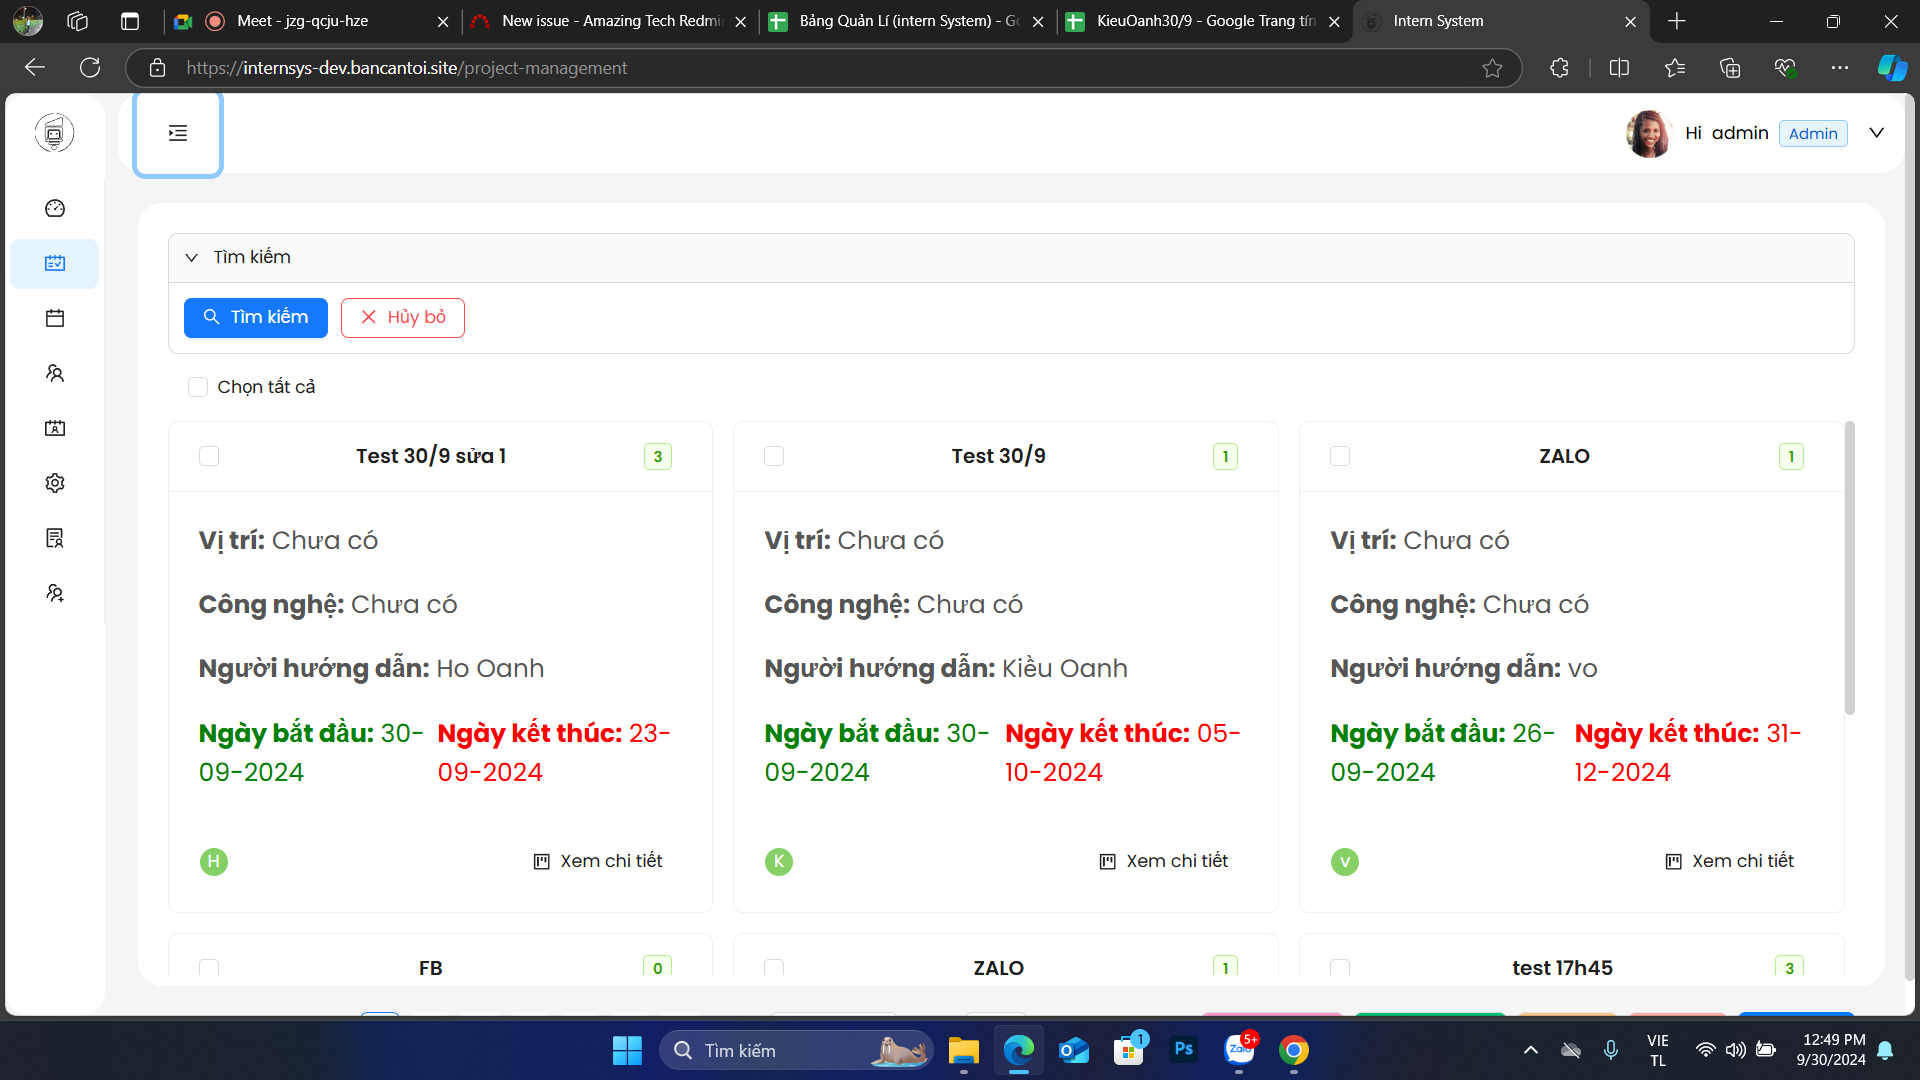Click the green H avatar badge
The width and height of the screenshot is (1920, 1080).
(x=213, y=861)
